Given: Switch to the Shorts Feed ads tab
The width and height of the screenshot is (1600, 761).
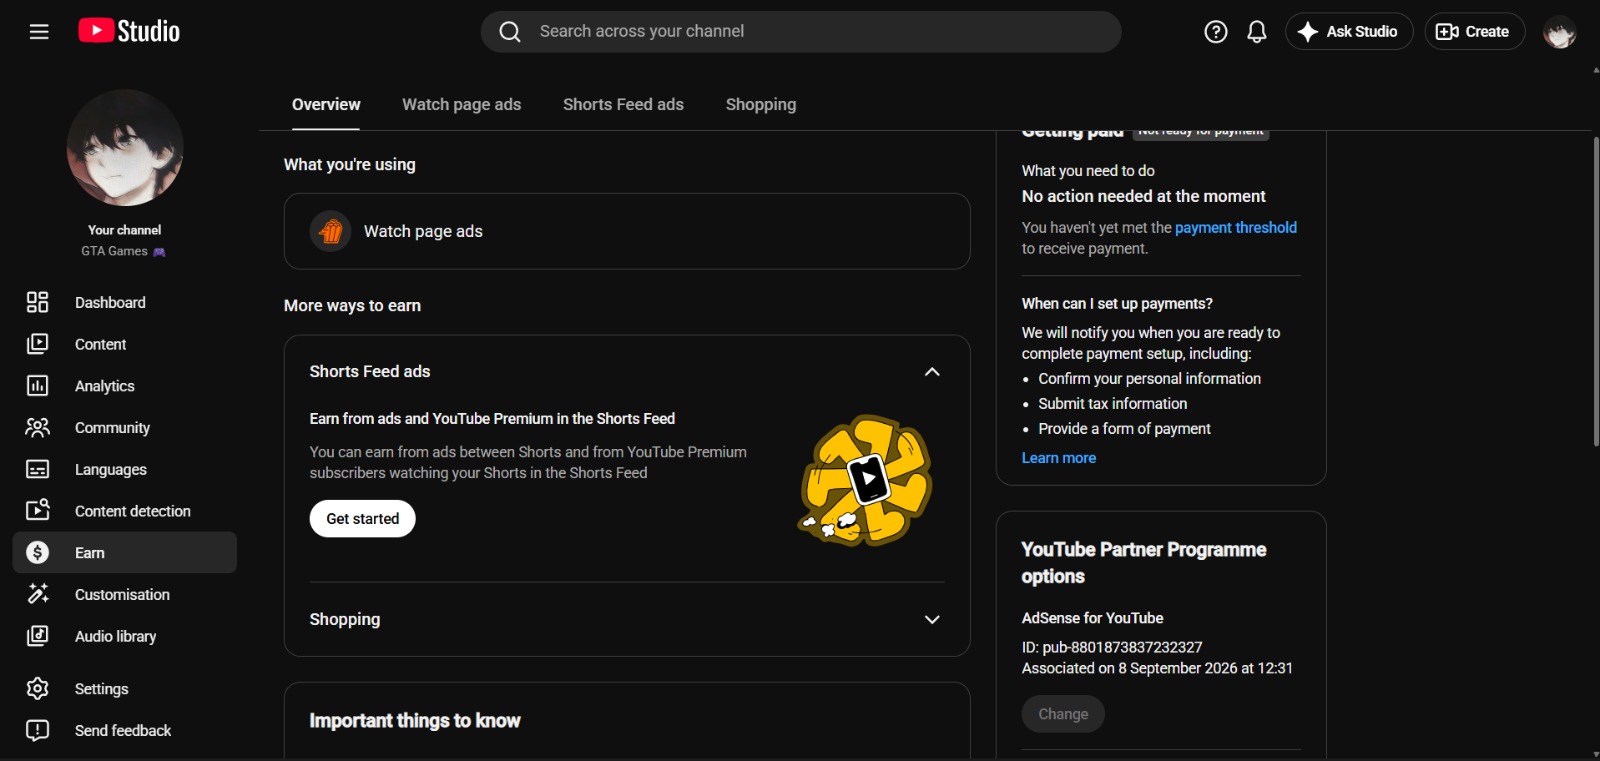Looking at the screenshot, I should 623,104.
